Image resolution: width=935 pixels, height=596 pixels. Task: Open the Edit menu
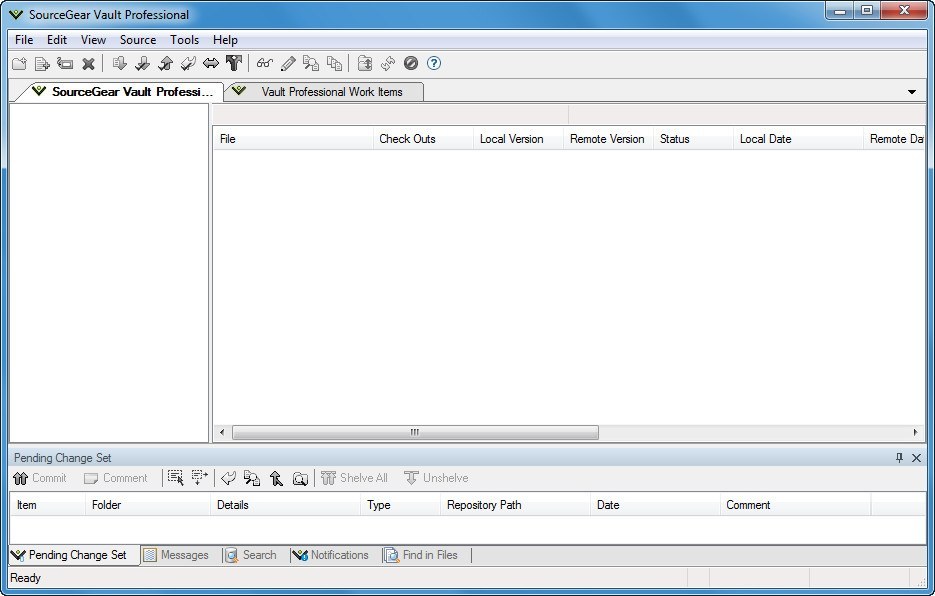(57, 40)
